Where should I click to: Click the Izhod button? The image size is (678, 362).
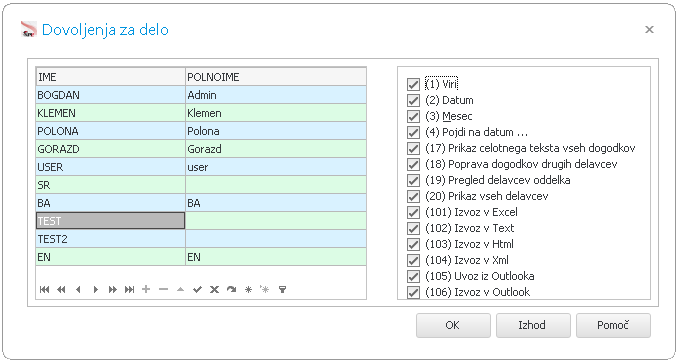click(x=533, y=325)
